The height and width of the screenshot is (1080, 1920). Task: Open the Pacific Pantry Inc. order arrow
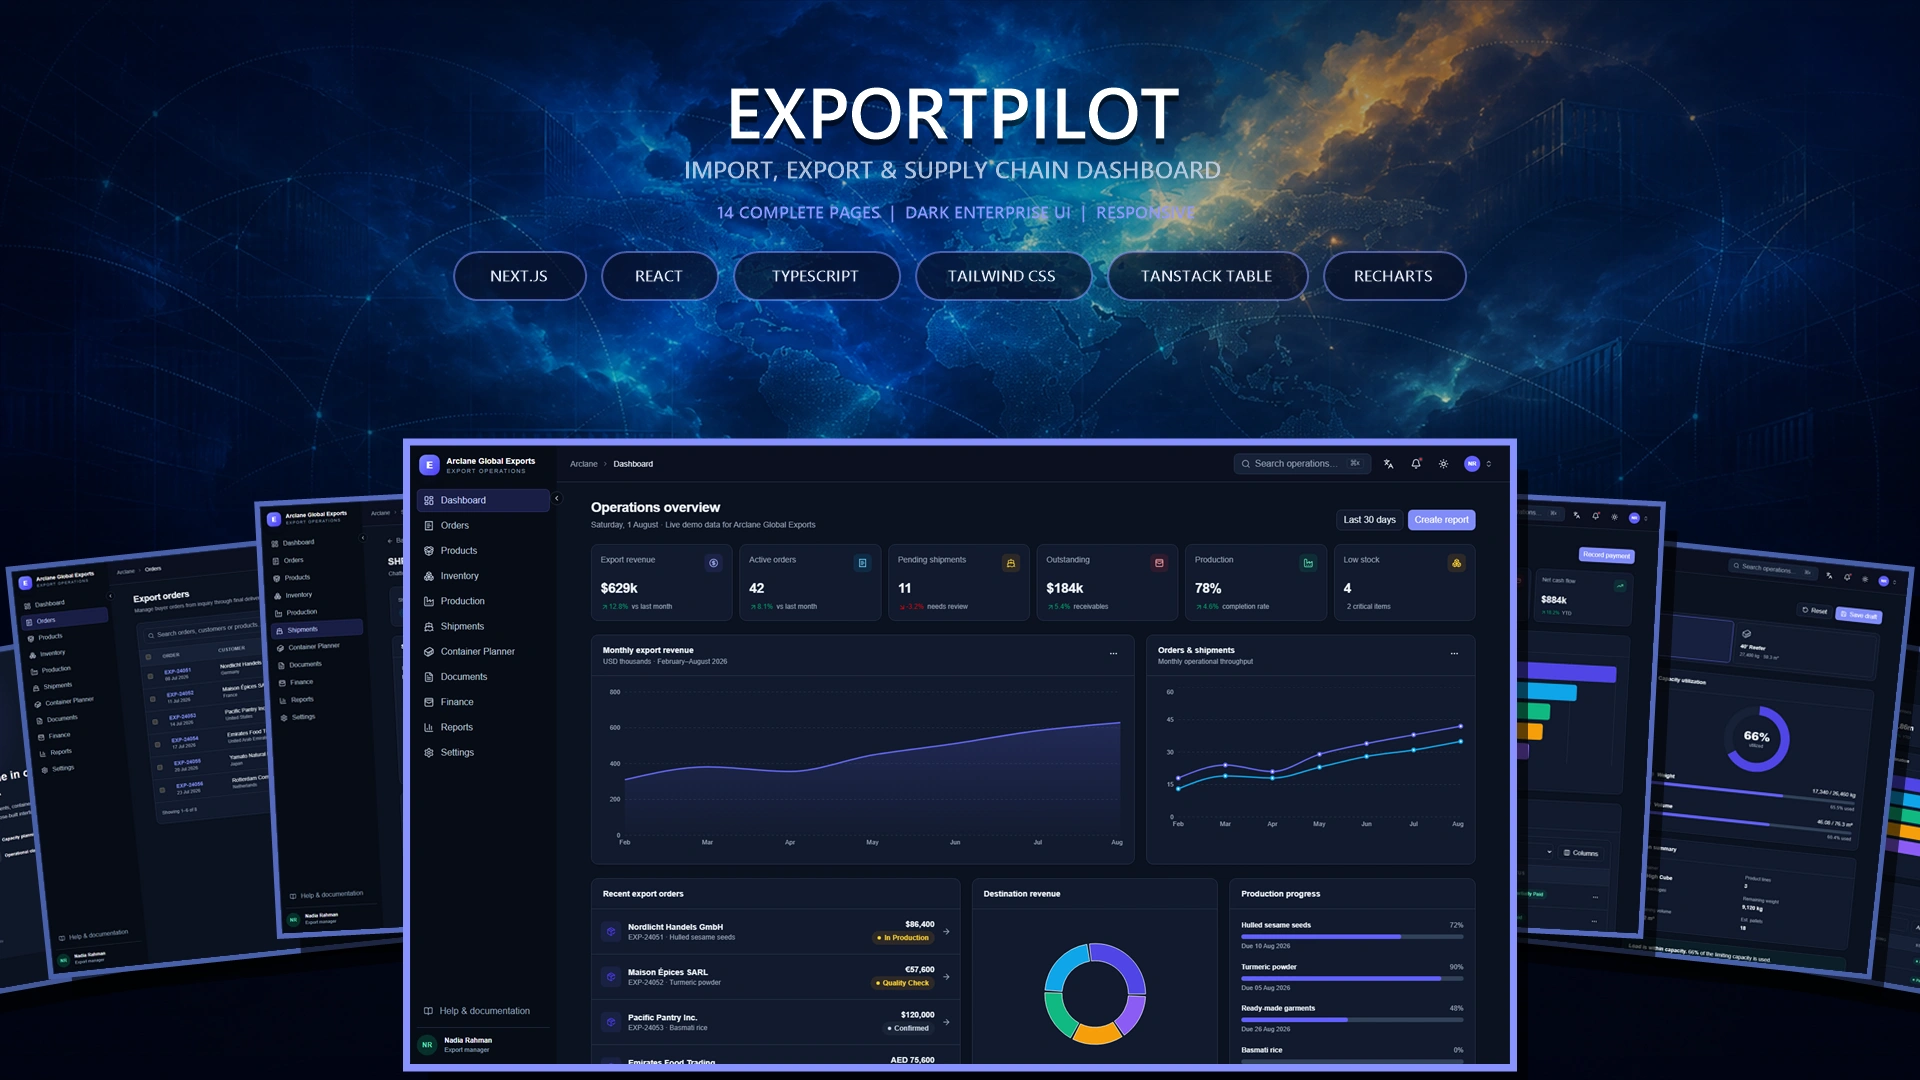pyautogui.click(x=946, y=1022)
